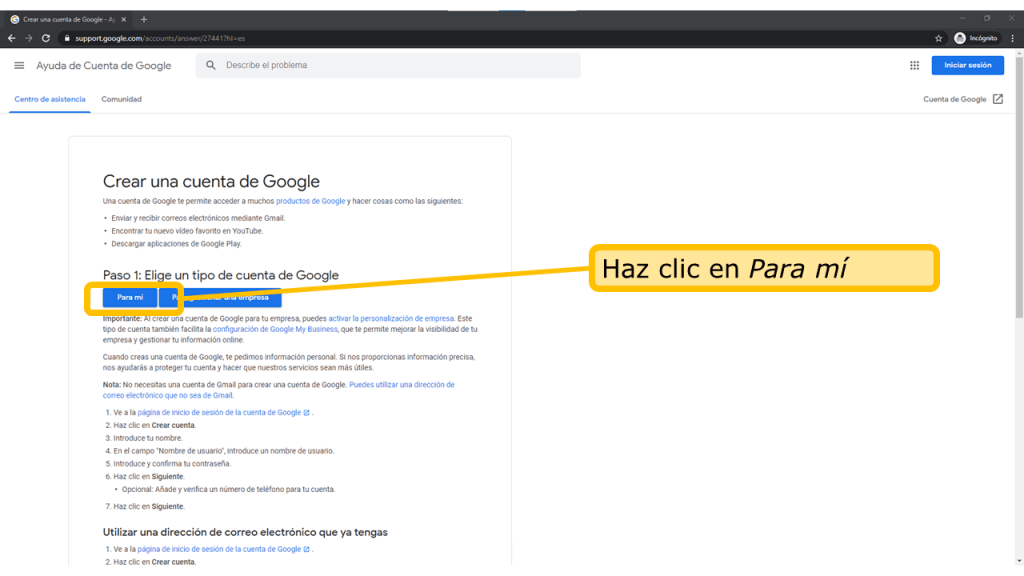The image size is (1024, 576).
Task: Click the Encontrar tu nuevo vídeo favorito bullet
Action: [x=187, y=231]
